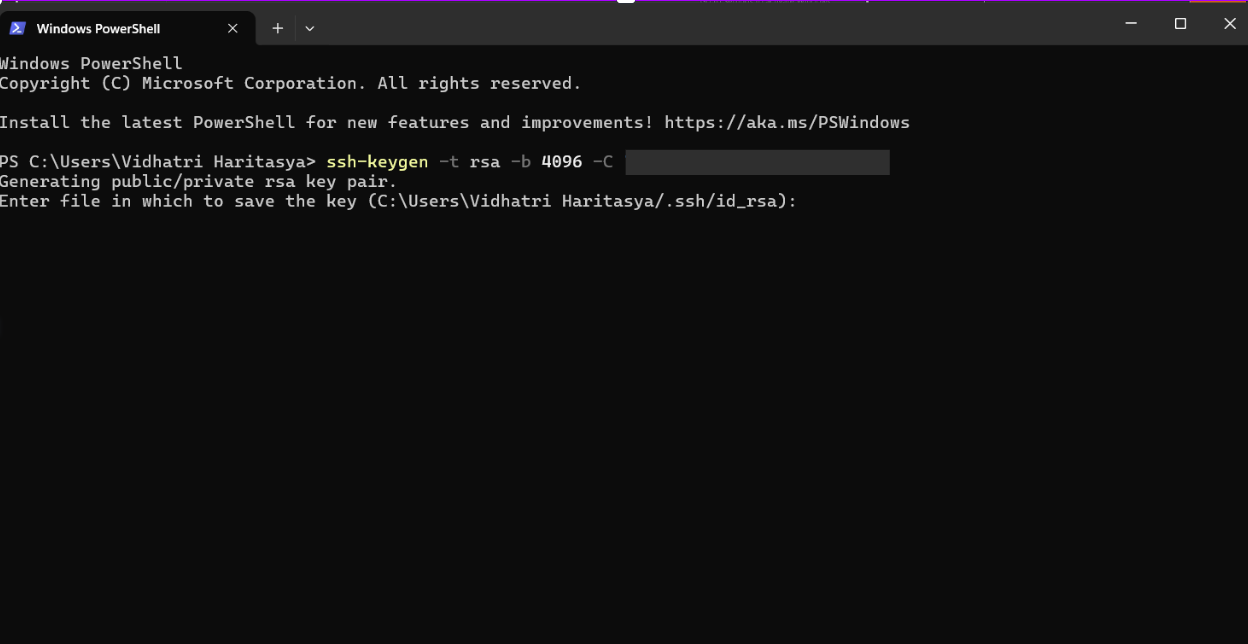Minimize the PowerShell window
The image size is (1248, 644).
coord(1131,24)
